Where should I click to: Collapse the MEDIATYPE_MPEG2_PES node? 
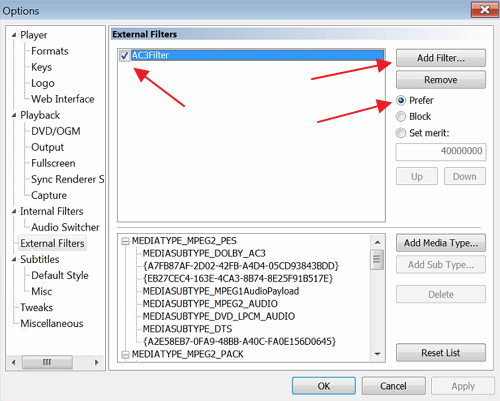tap(125, 241)
